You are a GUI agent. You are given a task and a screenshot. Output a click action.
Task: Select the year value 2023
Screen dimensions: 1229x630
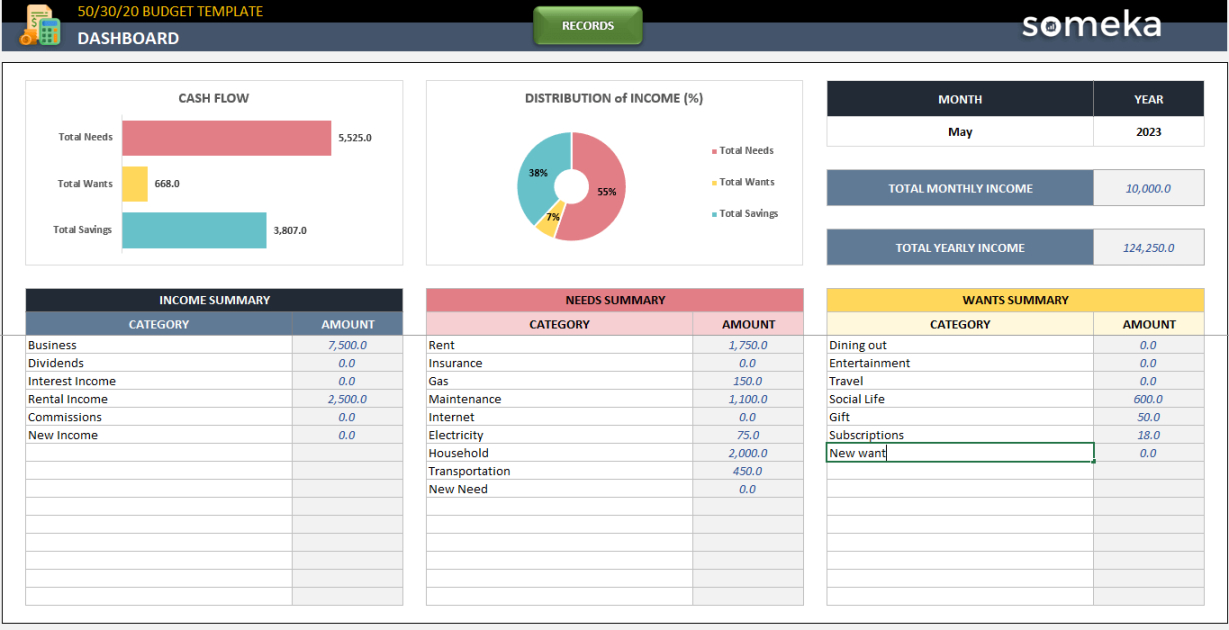(x=1148, y=132)
